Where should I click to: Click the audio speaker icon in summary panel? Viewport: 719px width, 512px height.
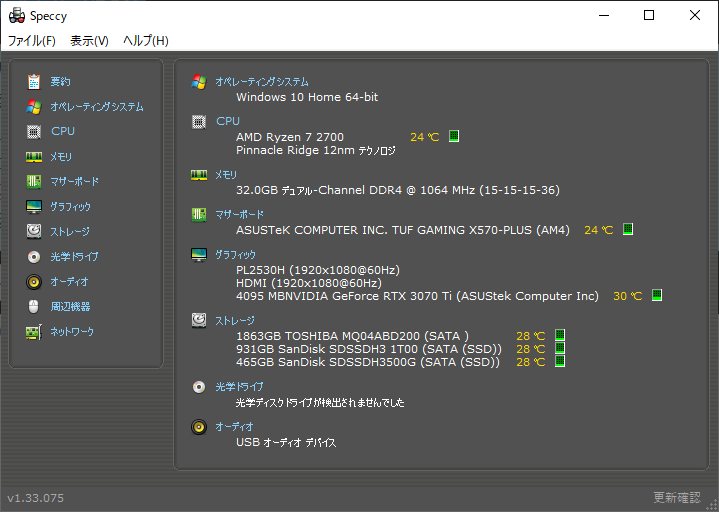199,427
